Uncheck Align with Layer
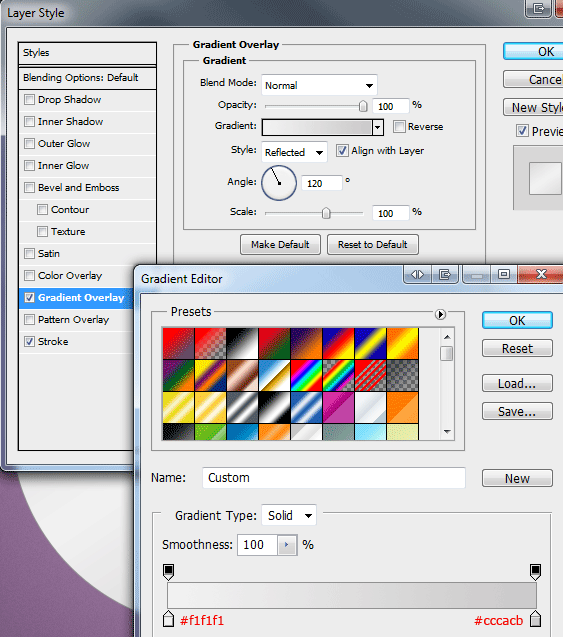The width and height of the screenshot is (563, 637). coord(342,151)
